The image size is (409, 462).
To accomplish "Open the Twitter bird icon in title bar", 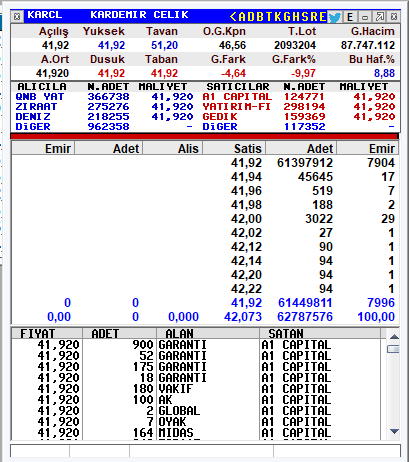I will tap(334, 17).
